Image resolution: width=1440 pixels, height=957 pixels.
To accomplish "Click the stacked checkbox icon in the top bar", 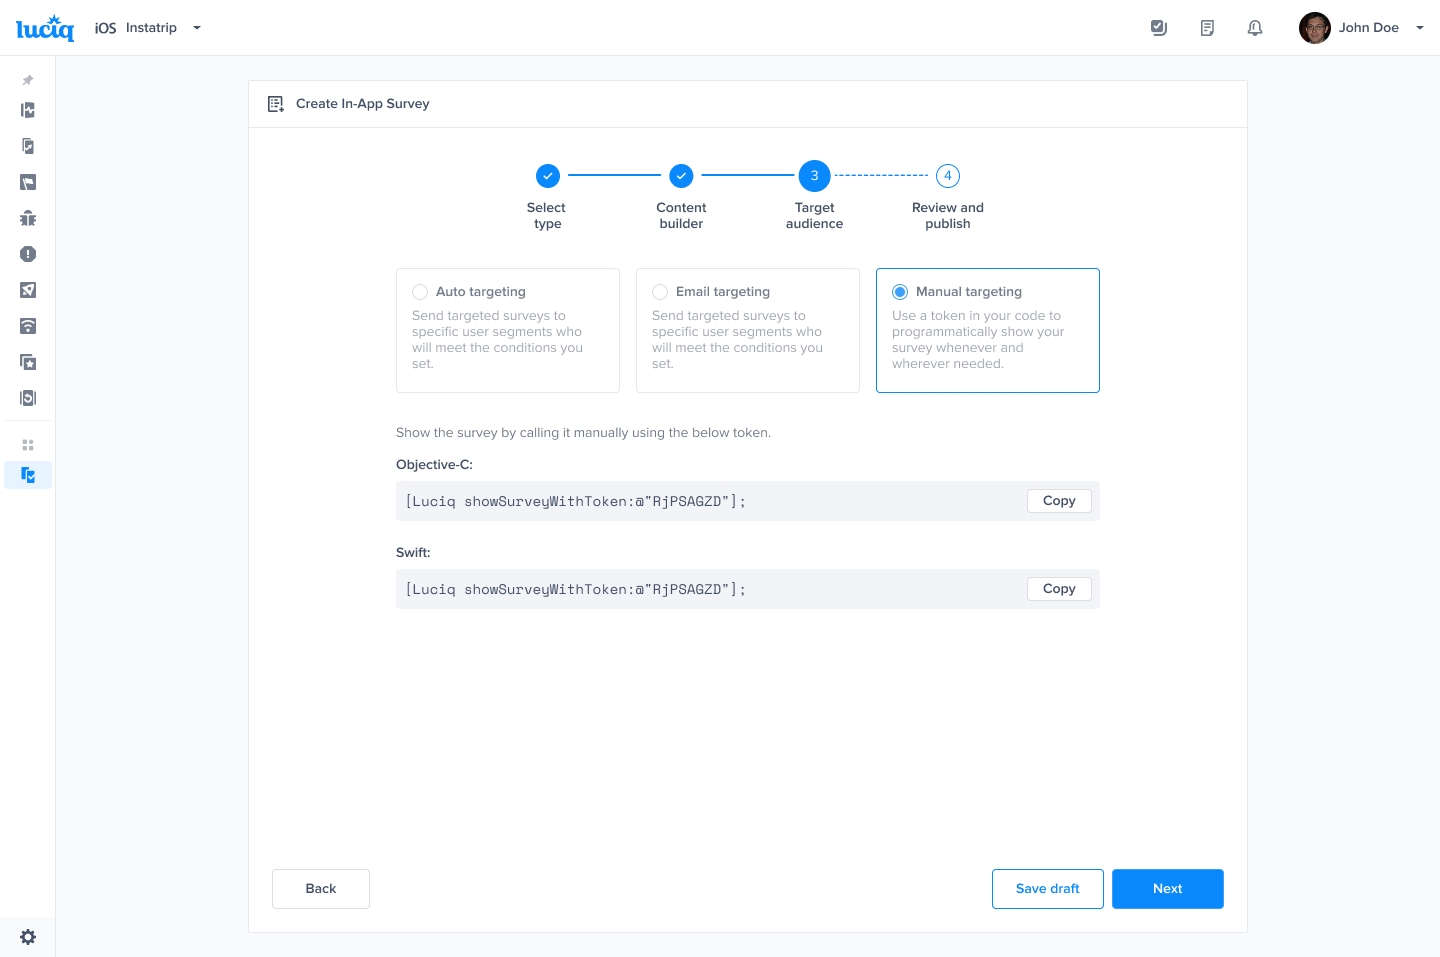I will point(1159,28).
